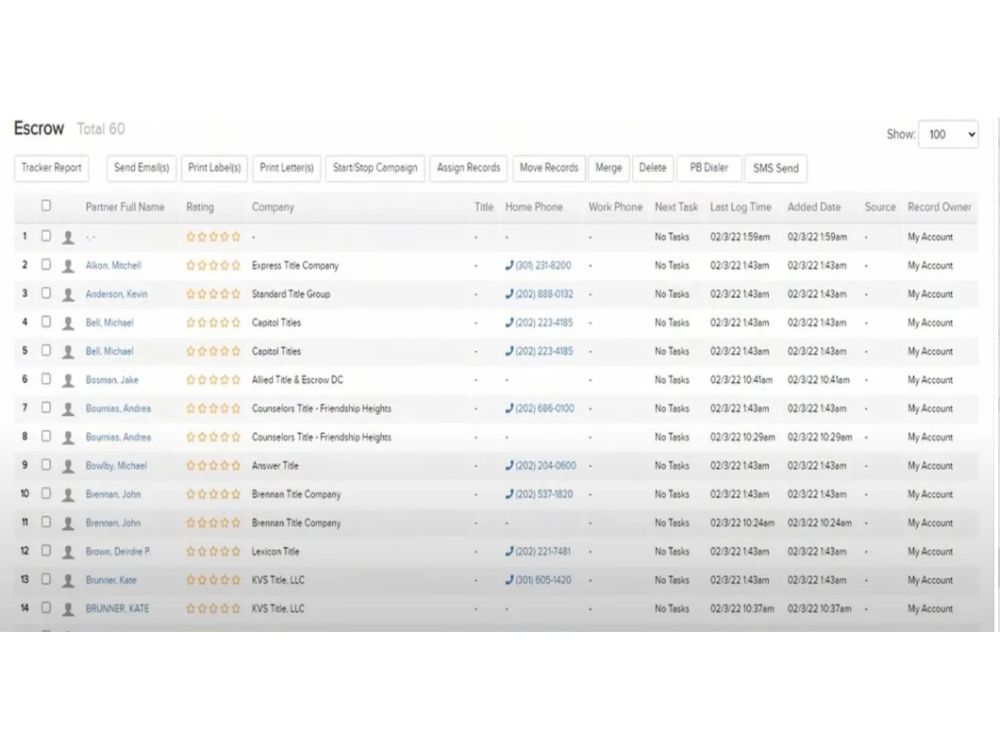Click the Tracker Report button
The height and width of the screenshot is (750, 1000).
coord(51,168)
